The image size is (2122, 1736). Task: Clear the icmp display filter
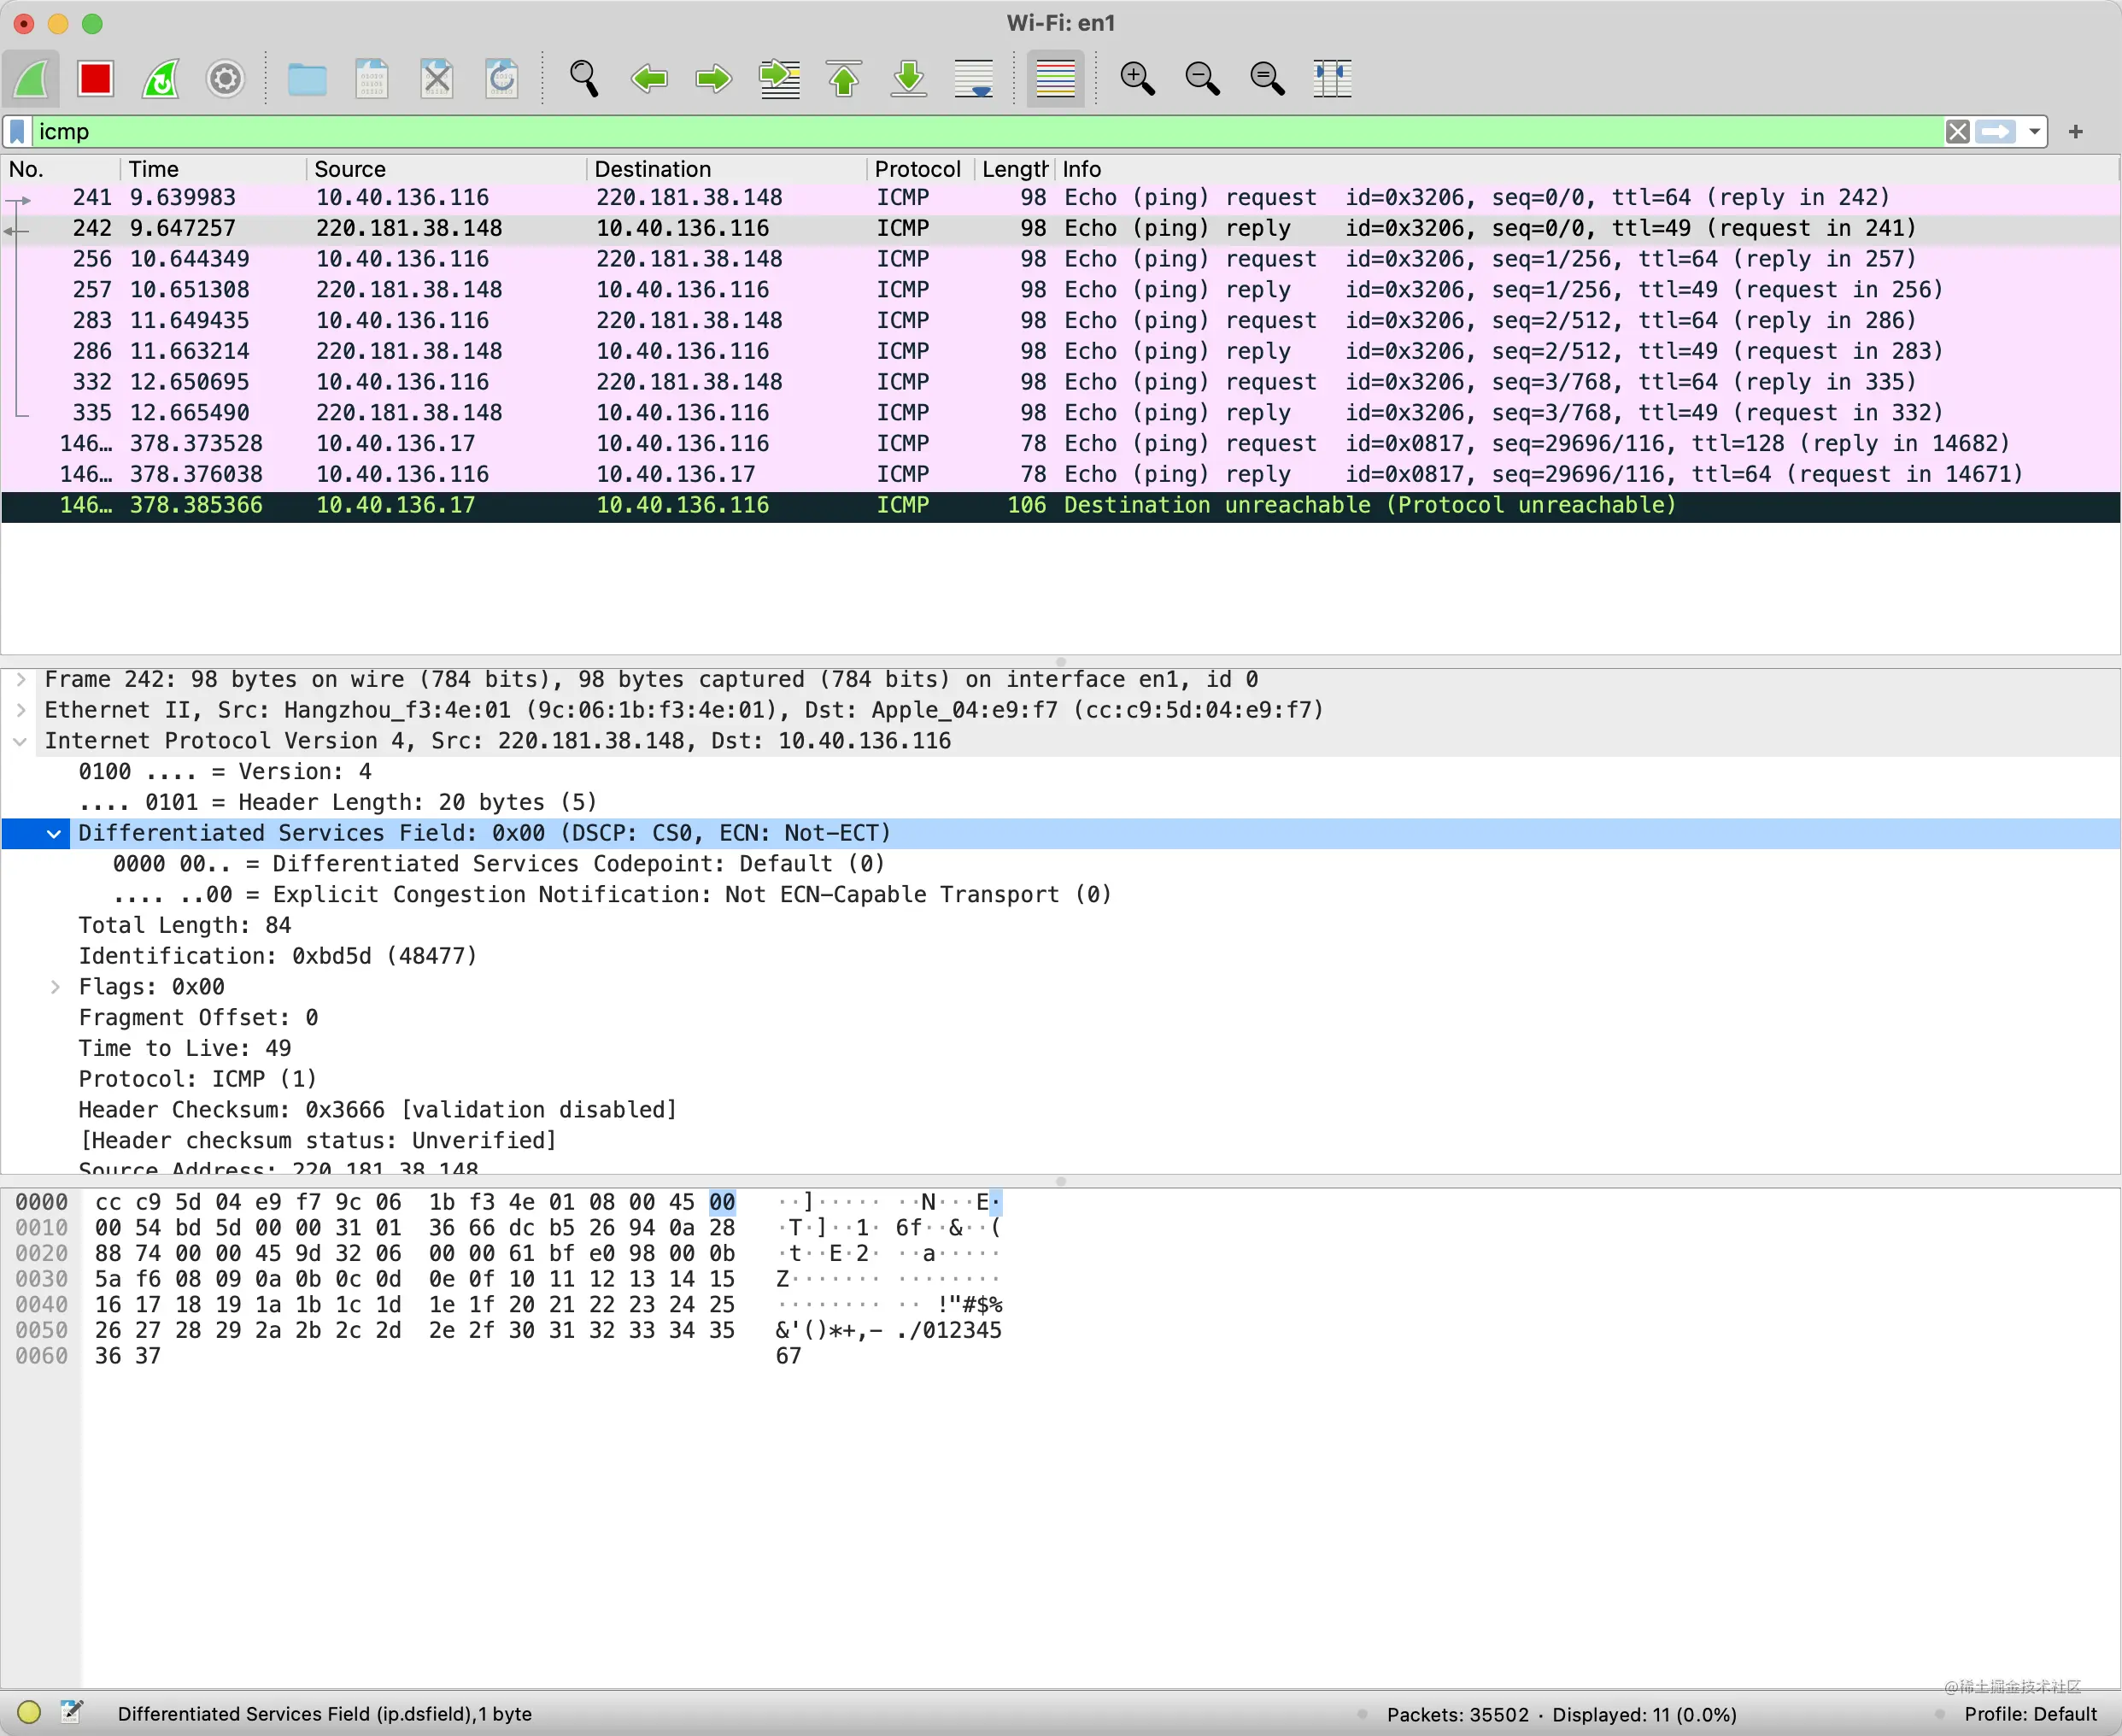click(1957, 132)
